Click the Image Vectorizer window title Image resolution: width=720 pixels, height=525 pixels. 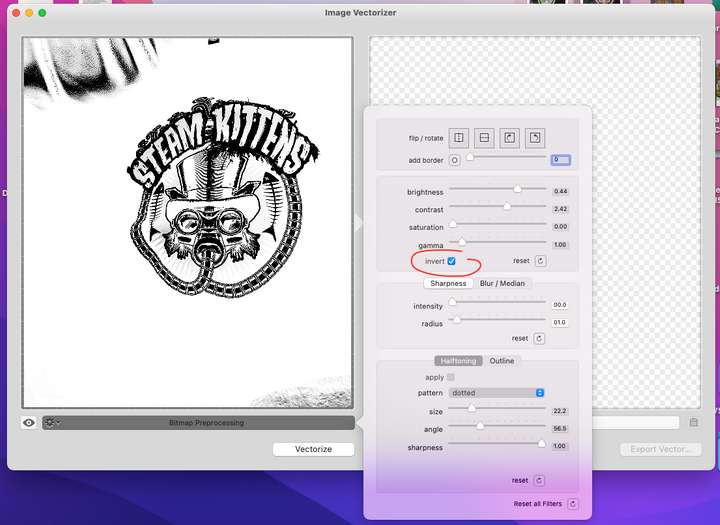[360, 13]
